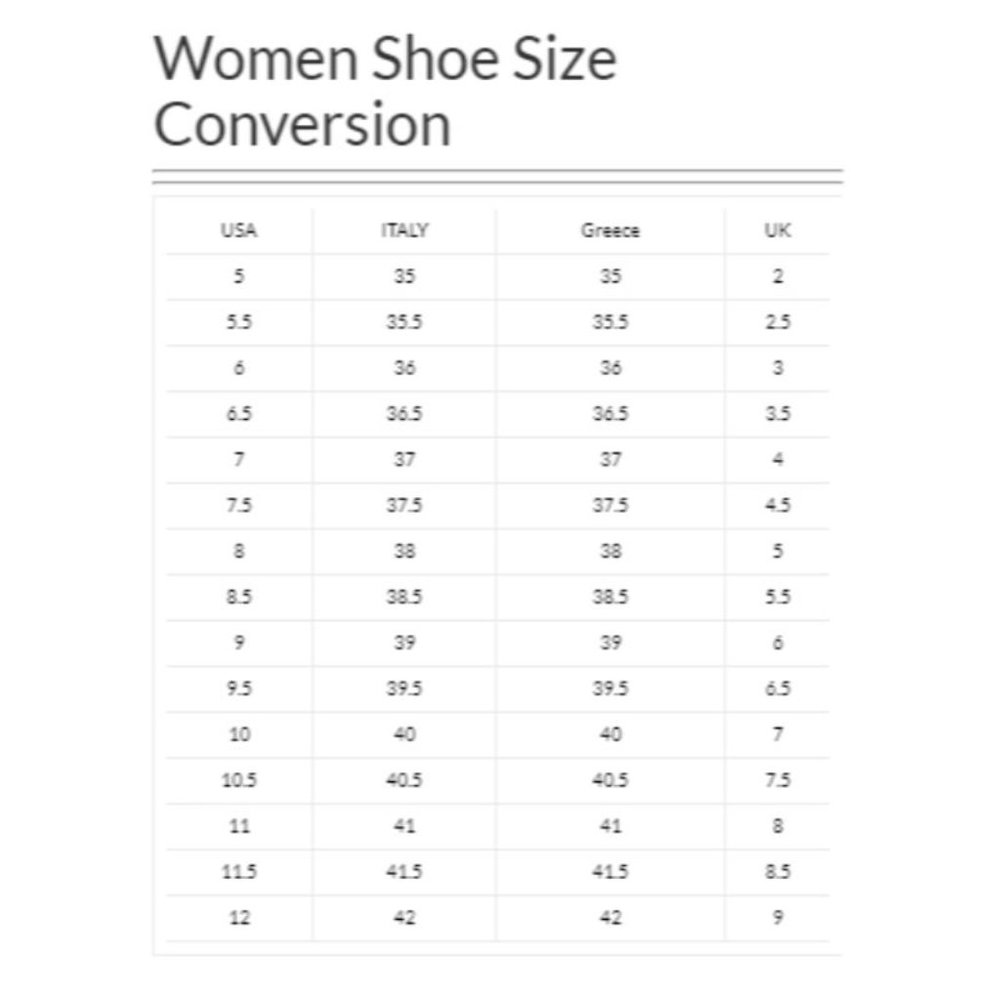Pick Greece size 42 cell
This screenshot has width=1000, height=1000.
610,918
